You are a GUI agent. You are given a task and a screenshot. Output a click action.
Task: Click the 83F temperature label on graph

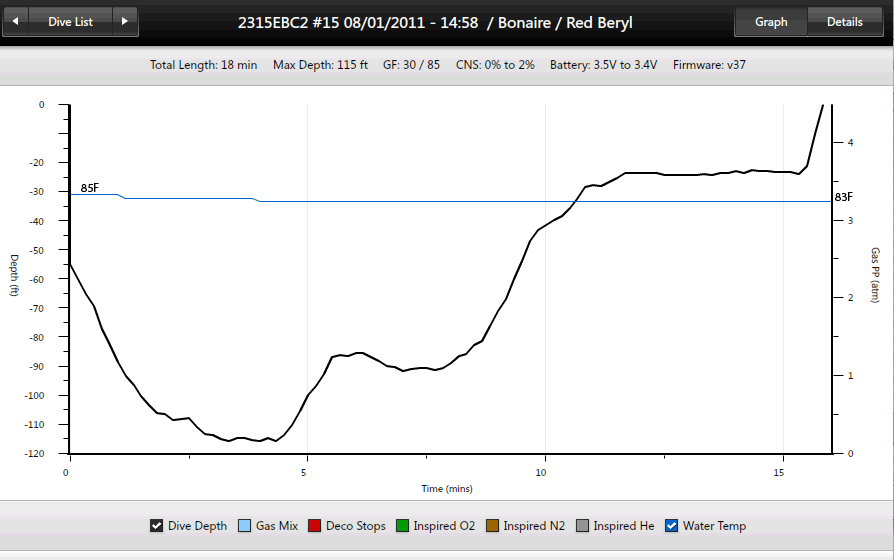843,198
